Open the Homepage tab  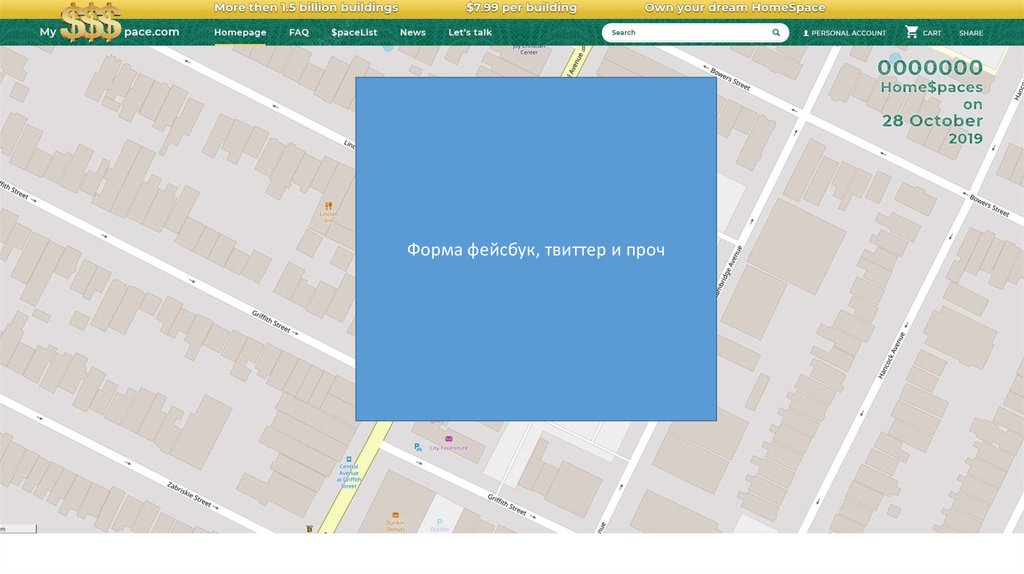pos(240,33)
